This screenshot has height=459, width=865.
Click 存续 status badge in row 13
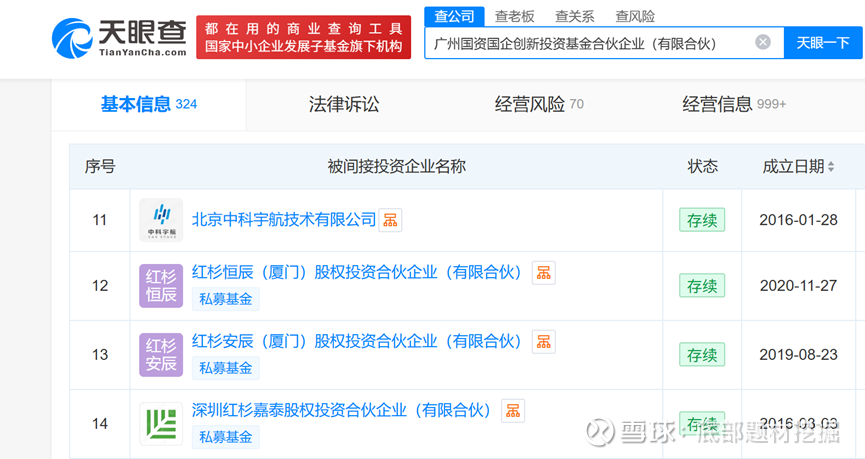coord(702,355)
